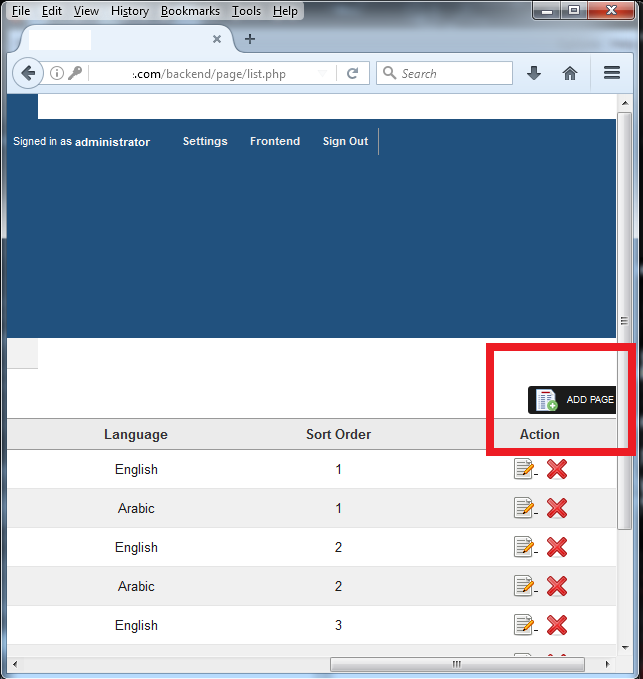
Task: Click the horizontal scrollbar thumb
Action: click(457, 664)
